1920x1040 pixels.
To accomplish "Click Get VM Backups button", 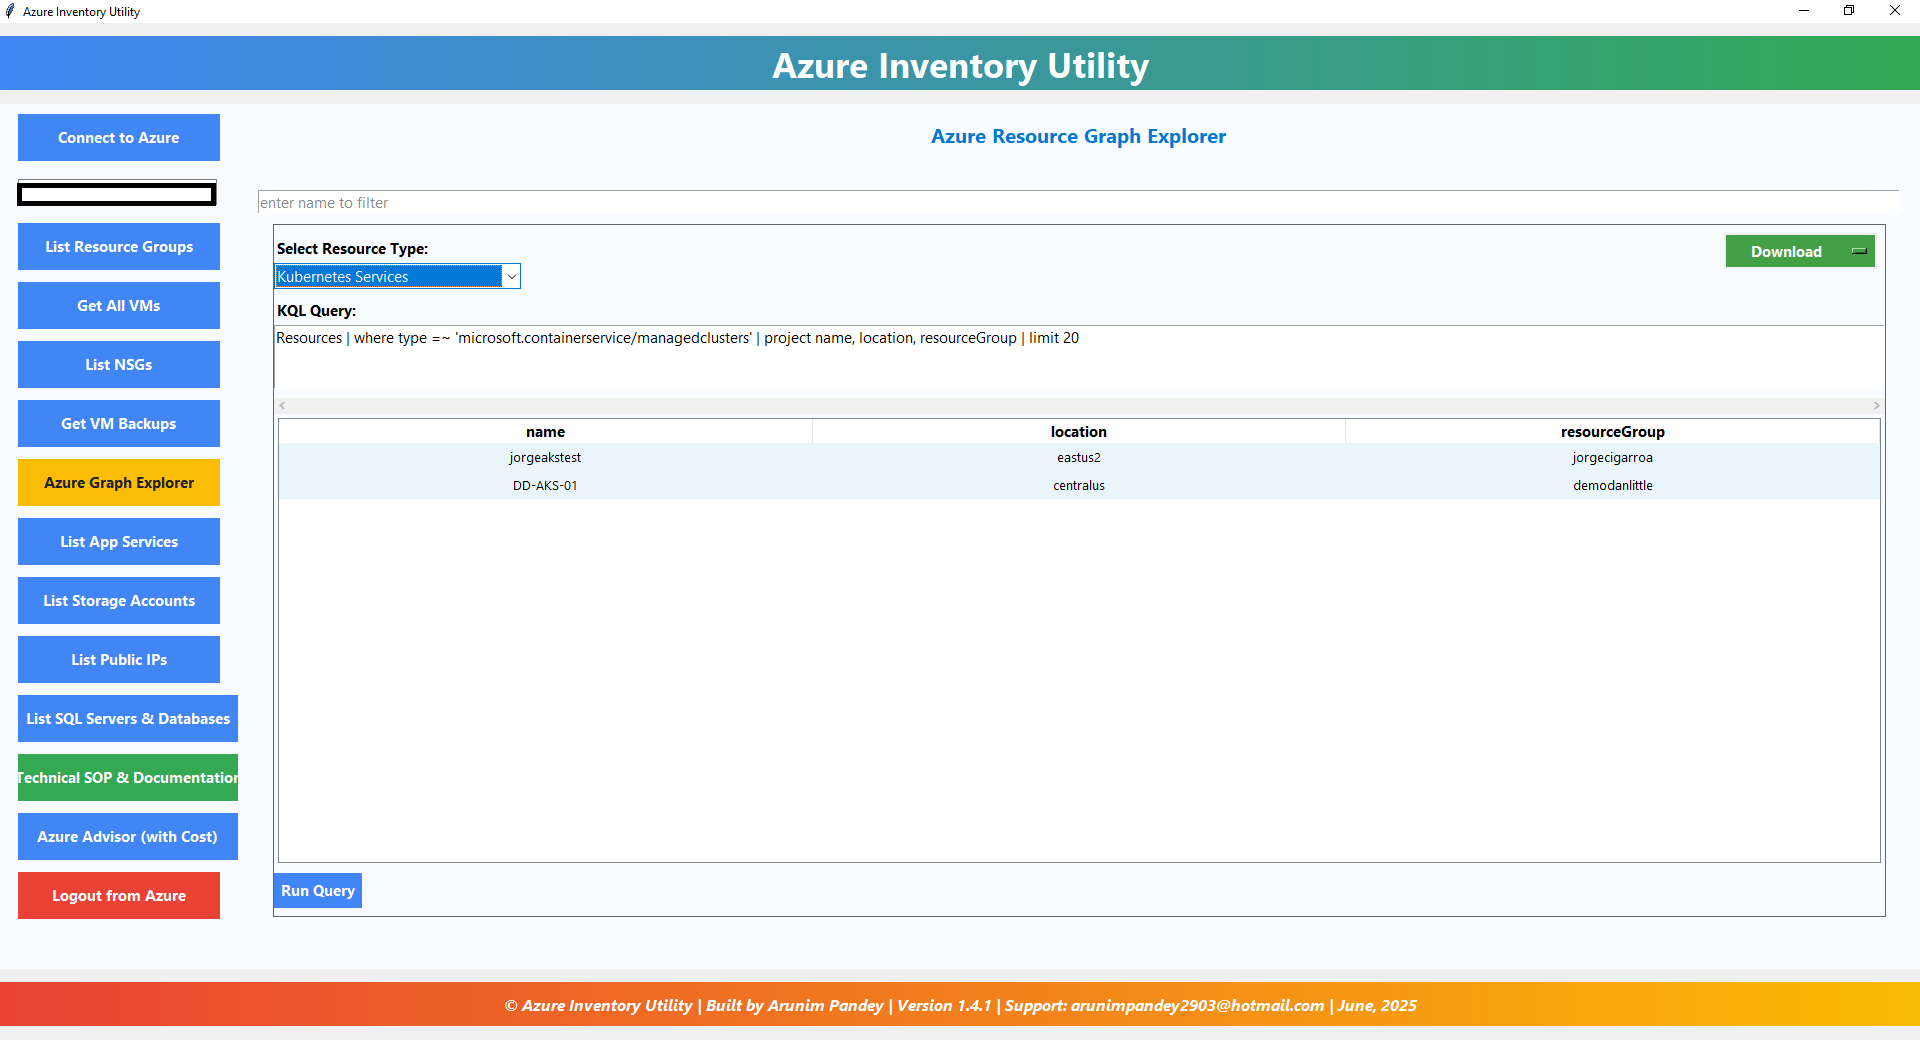I will (118, 423).
